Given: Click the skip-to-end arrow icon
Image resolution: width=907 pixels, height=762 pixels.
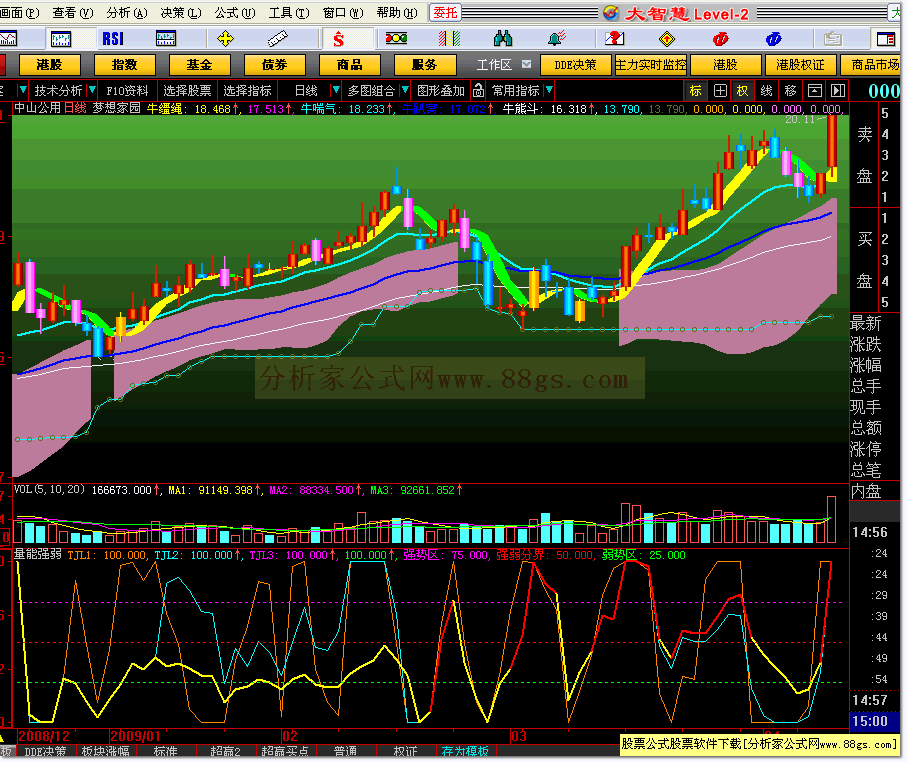Looking at the screenshot, I should tap(838, 90).
